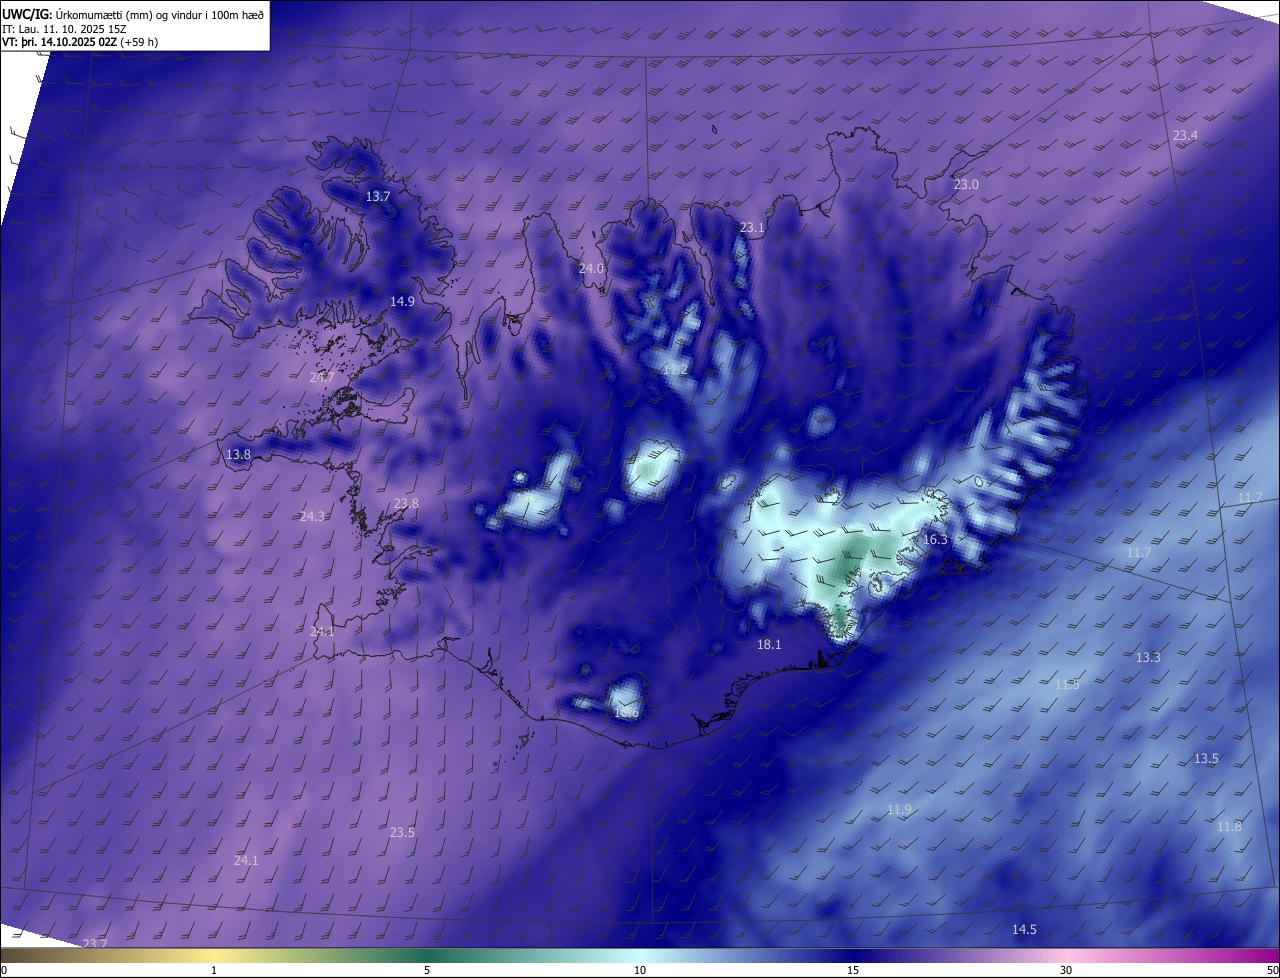
Task: Click the color scale label 30
Action: (1066, 970)
